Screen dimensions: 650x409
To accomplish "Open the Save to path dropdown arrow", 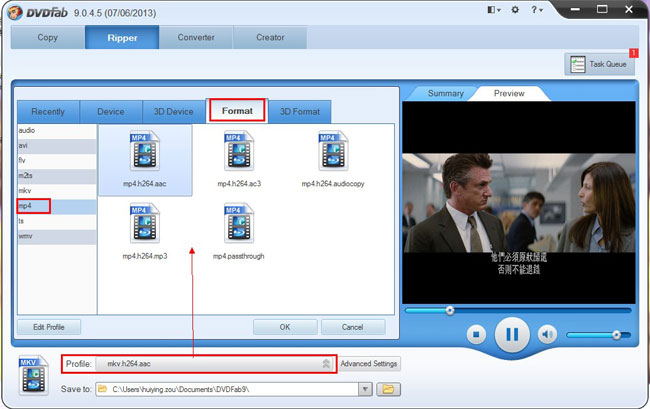I will (365, 389).
